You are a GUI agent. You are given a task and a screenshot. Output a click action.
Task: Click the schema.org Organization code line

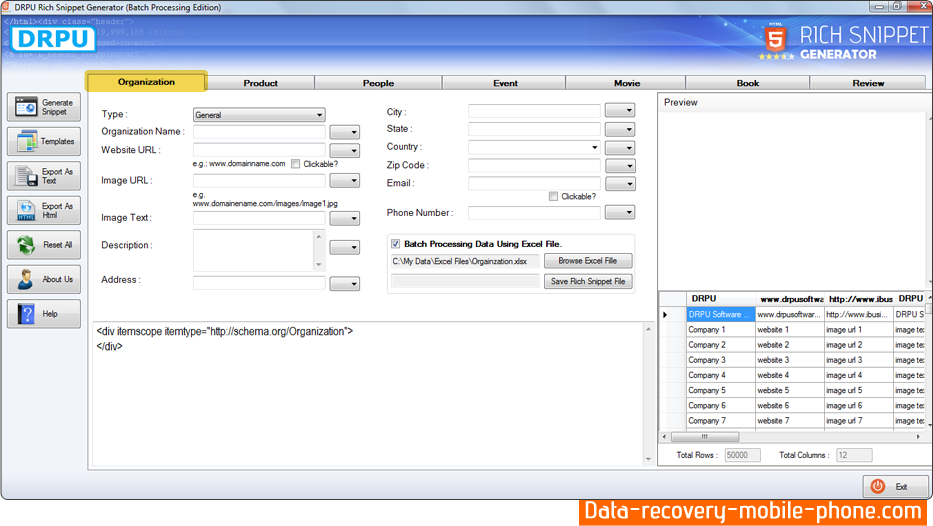(225, 331)
